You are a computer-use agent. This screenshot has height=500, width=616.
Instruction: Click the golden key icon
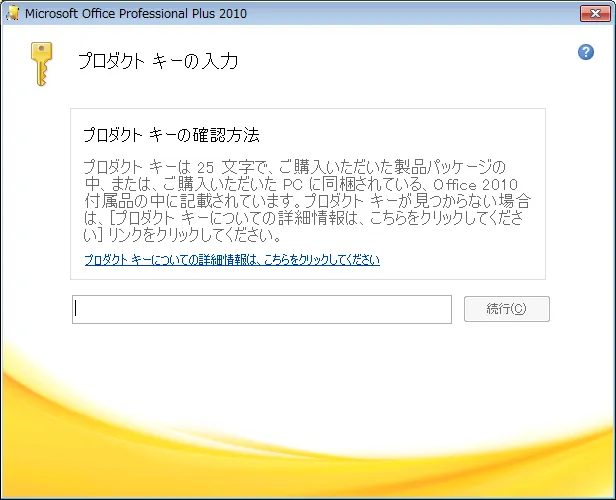(41, 64)
